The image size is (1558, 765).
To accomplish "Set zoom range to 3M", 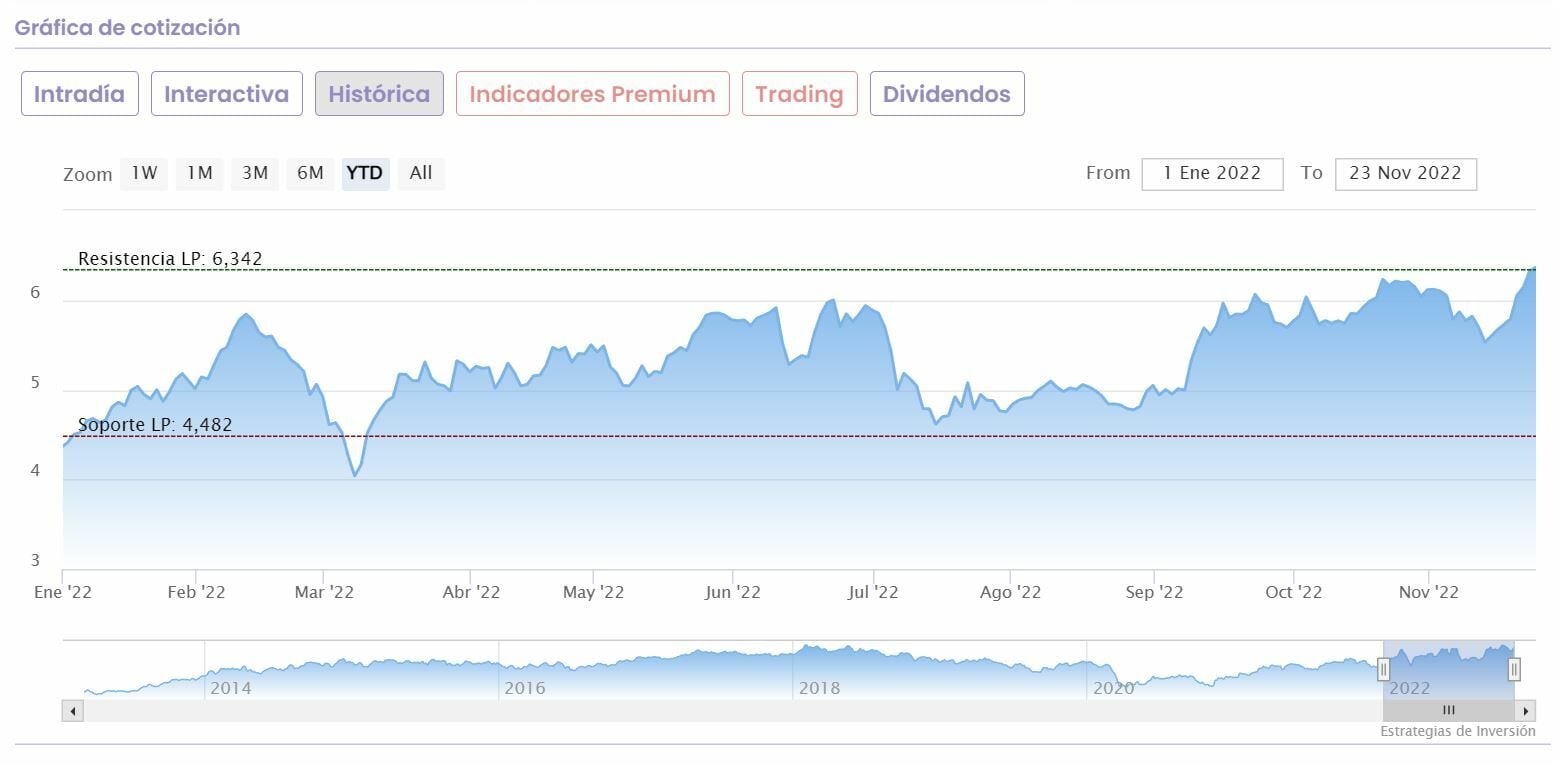I will [x=255, y=173].
